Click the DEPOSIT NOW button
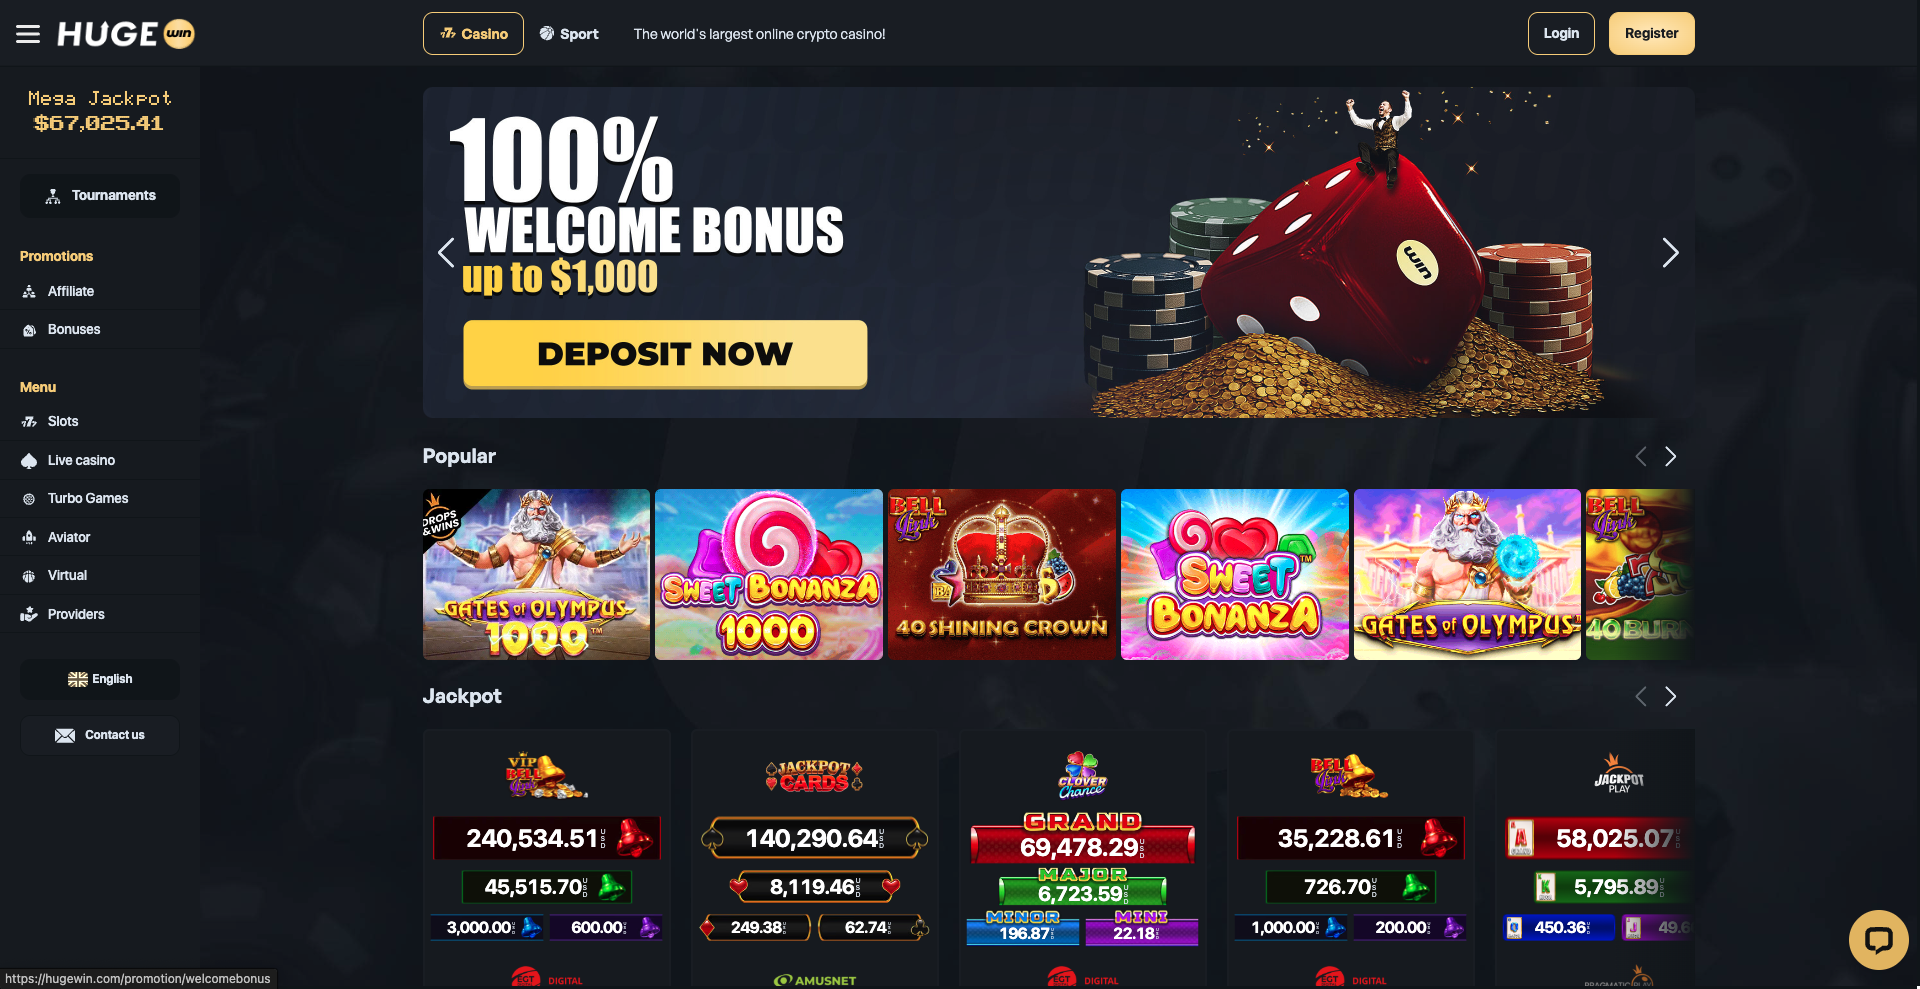Image resolution: width=1920 pixels, height=989 pixels. [665, 354]
